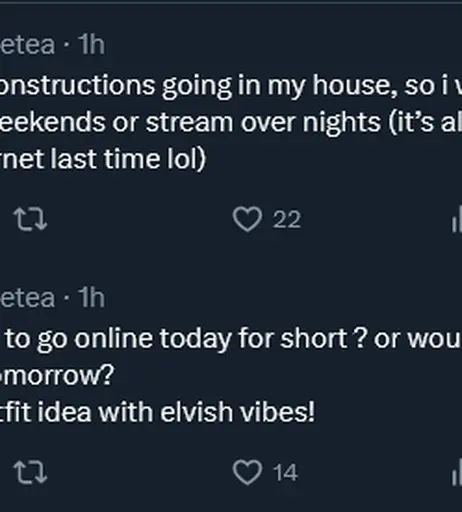The width and height of the screenshot is (462, 512).
Task: Open the 14 like count
Action: tap(285, 472)
